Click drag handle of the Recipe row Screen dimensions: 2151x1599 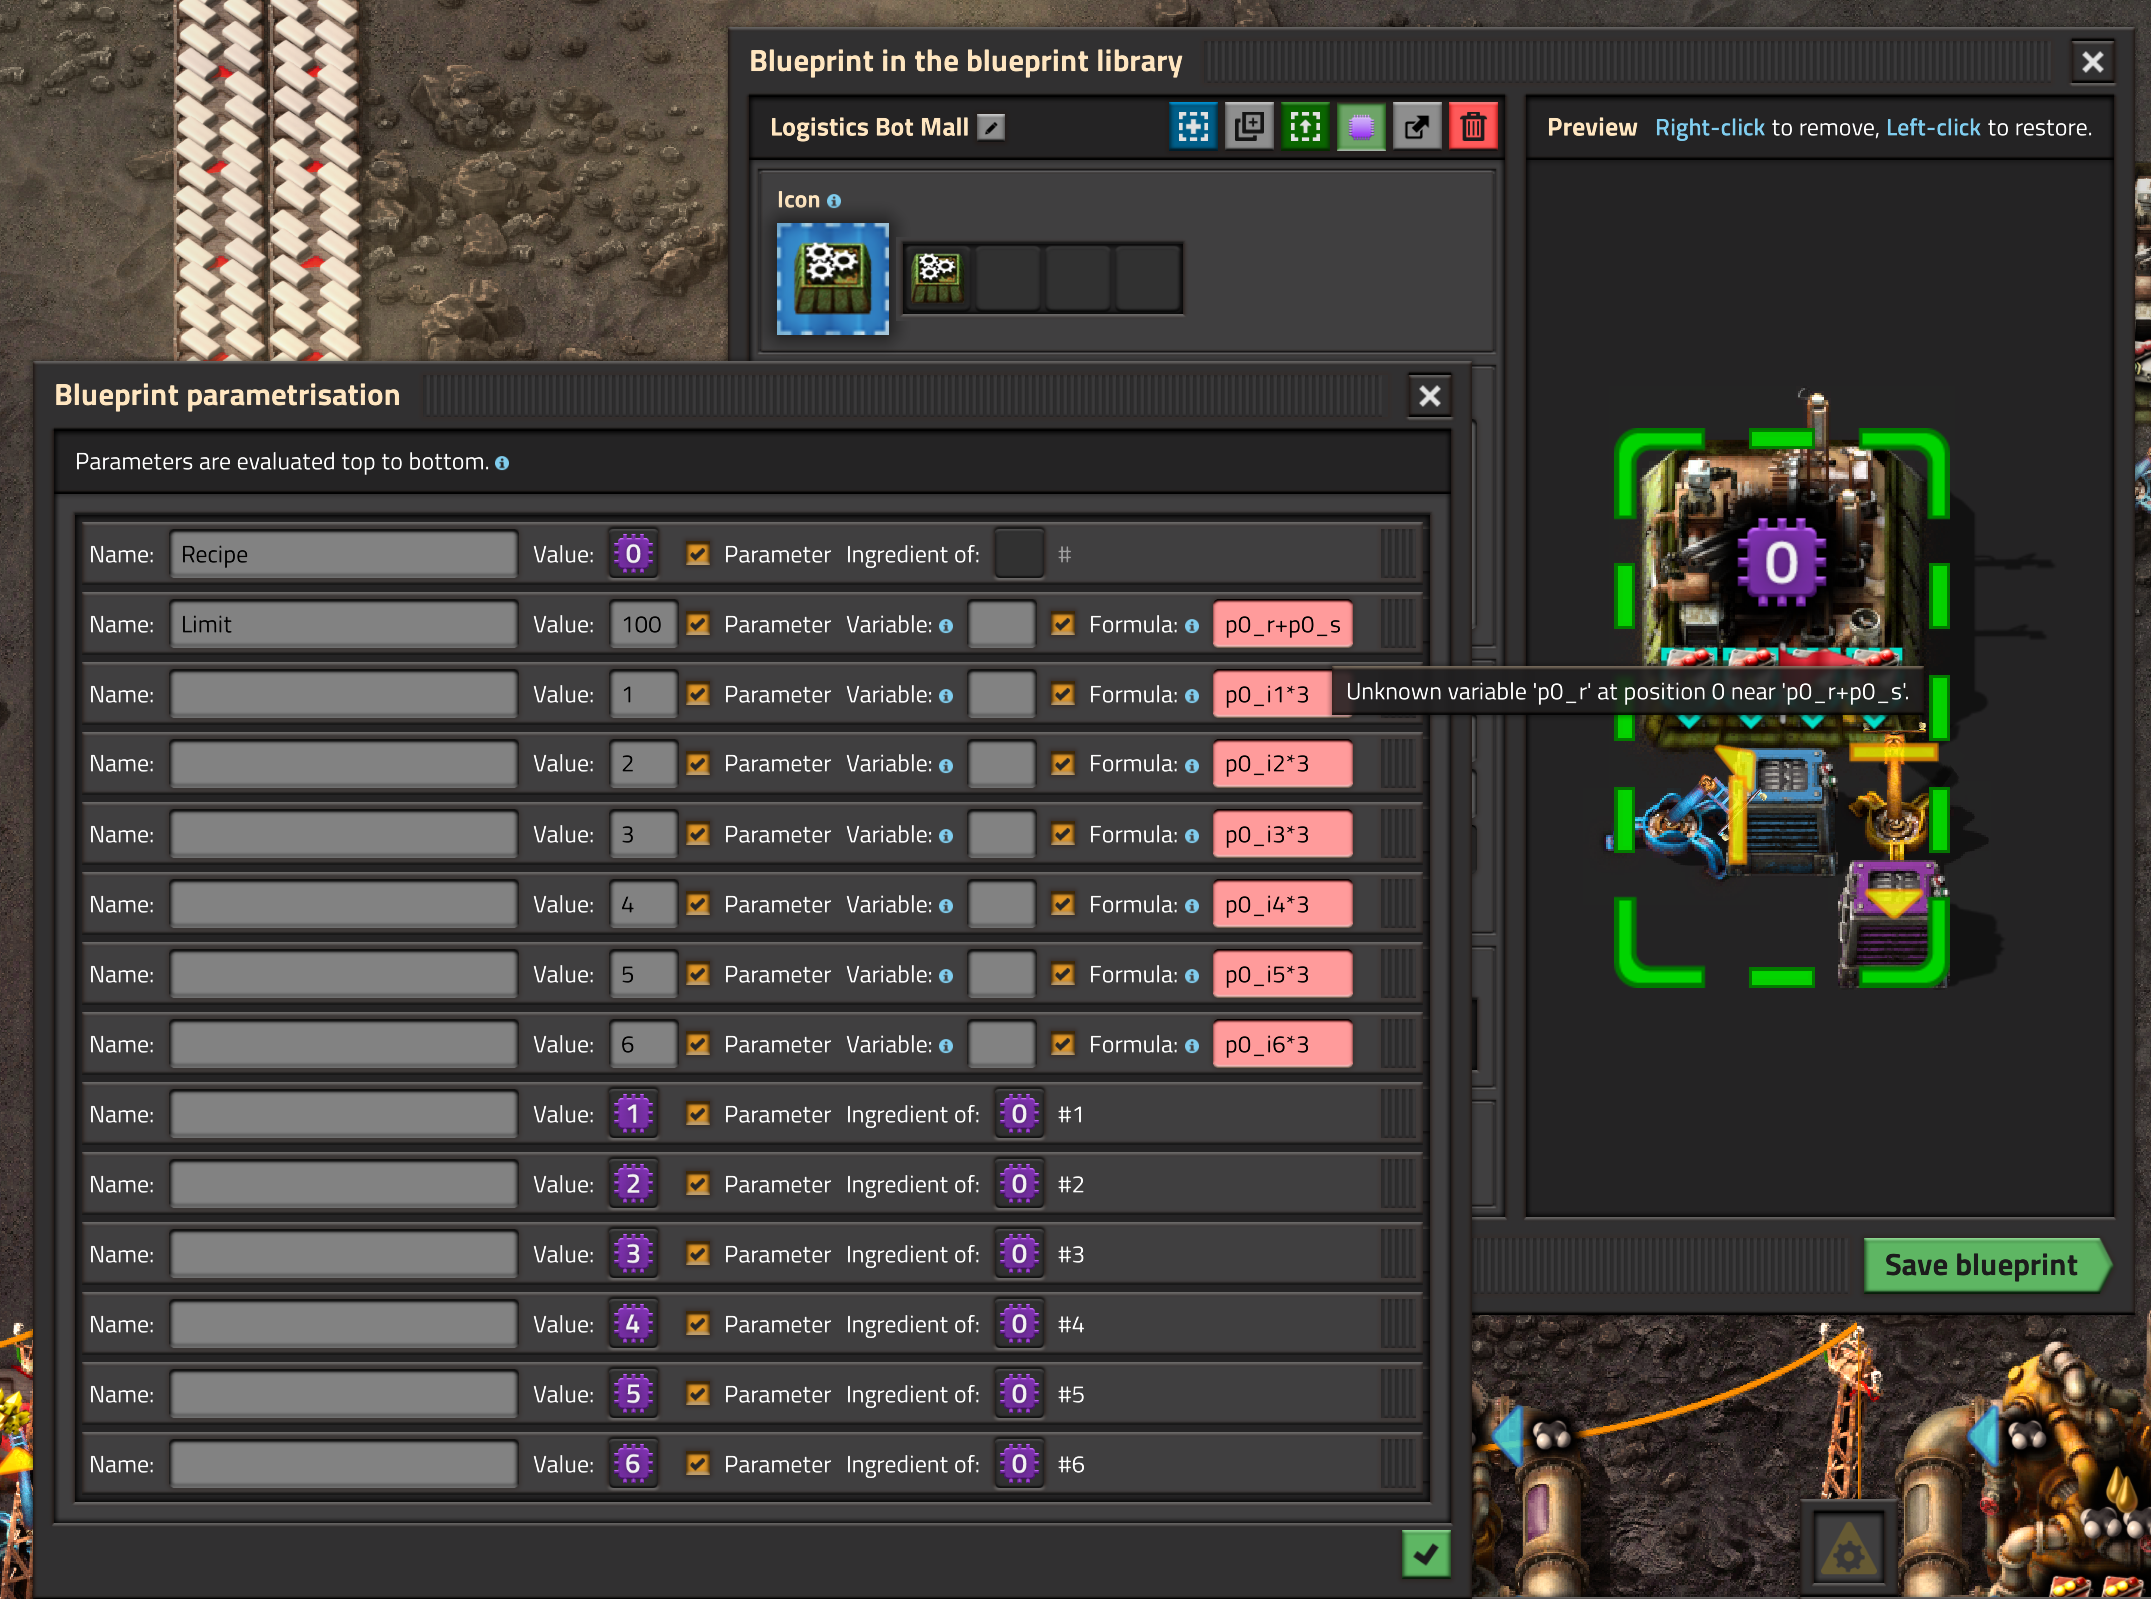tap(1399, 554)
